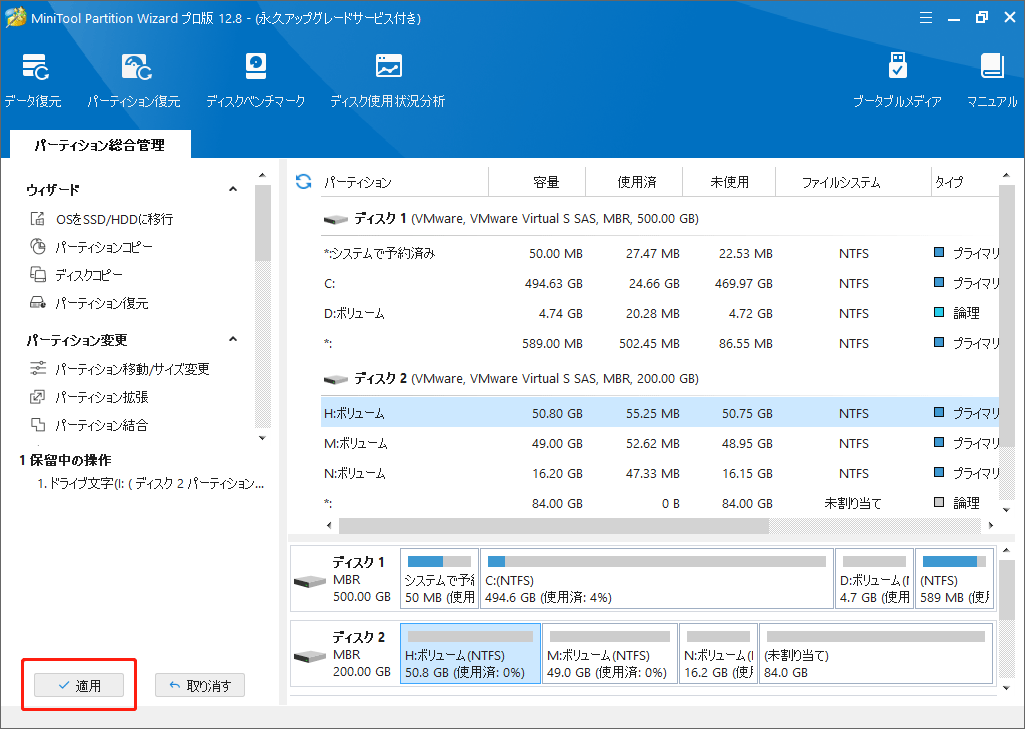
Task: Select ディスク 2 header row in list
Action: 660,379
